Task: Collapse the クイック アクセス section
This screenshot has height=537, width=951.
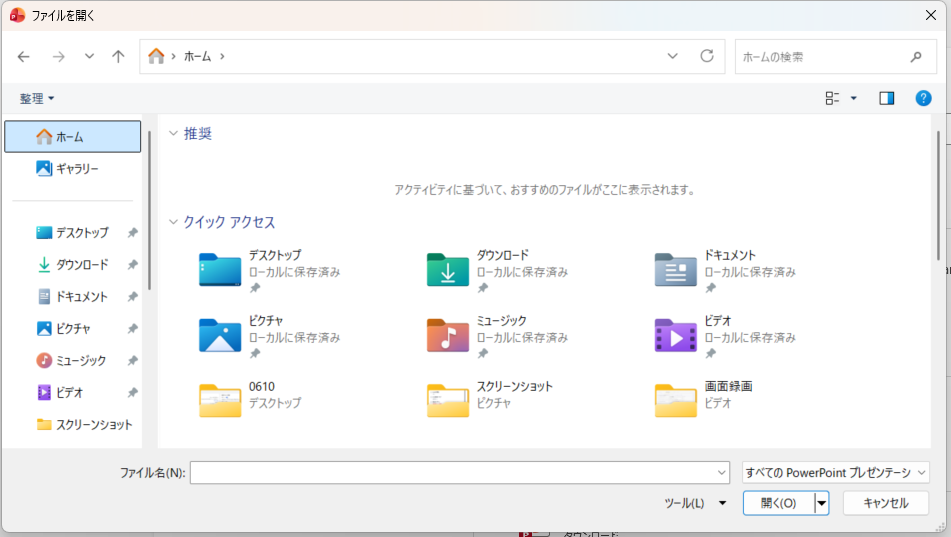Action: pos(173,222)
